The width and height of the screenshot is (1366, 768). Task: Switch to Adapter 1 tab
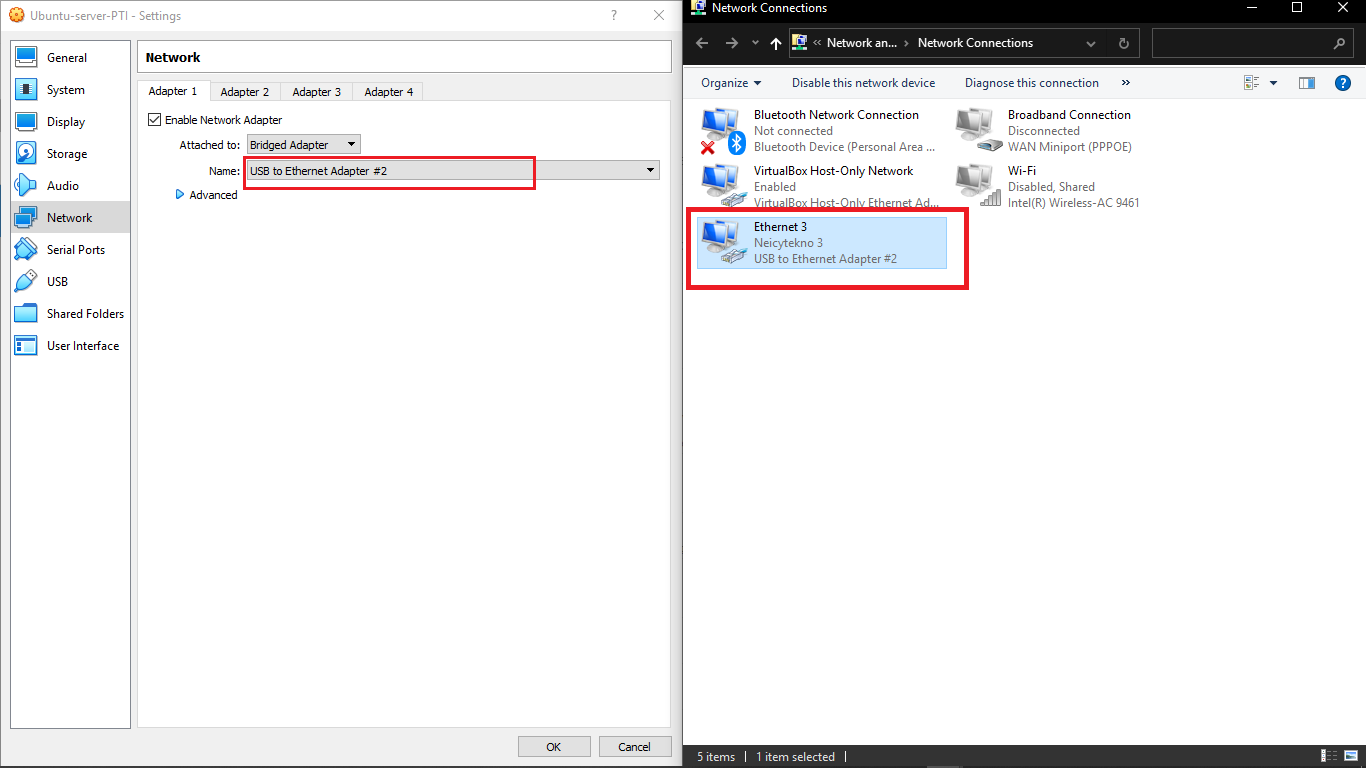pos(173,91)
